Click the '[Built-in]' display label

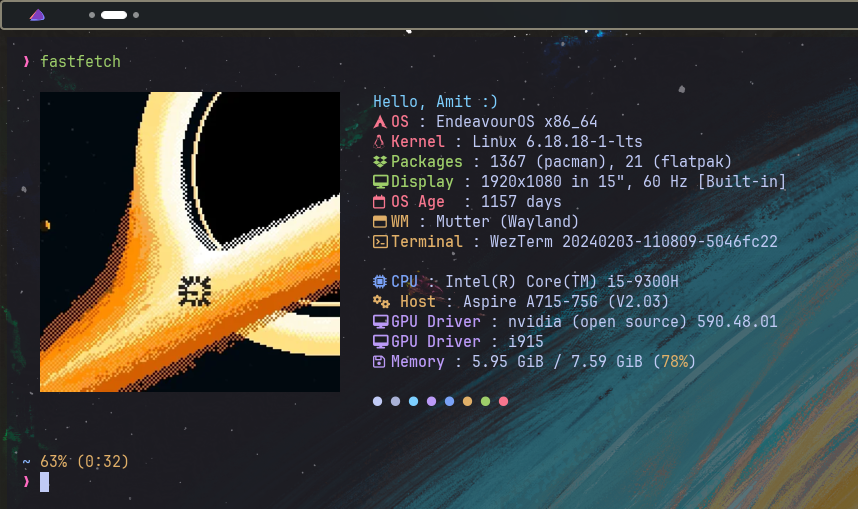742,182
